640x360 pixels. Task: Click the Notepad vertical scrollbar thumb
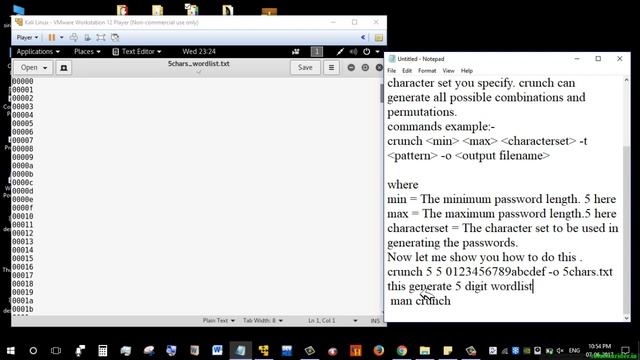627,229
